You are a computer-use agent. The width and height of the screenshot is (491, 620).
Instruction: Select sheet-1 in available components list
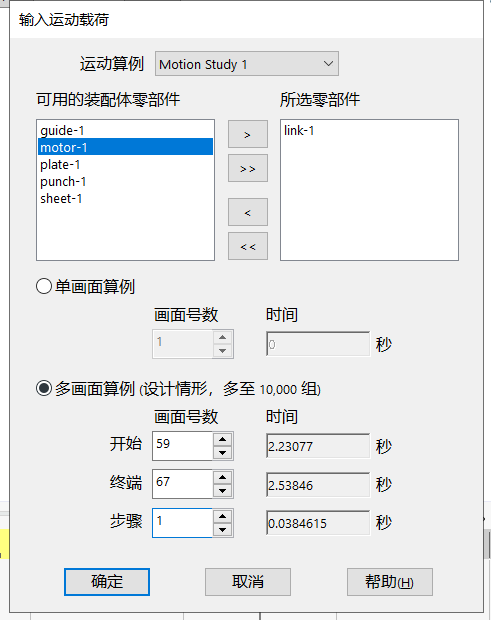pos(125,198)
